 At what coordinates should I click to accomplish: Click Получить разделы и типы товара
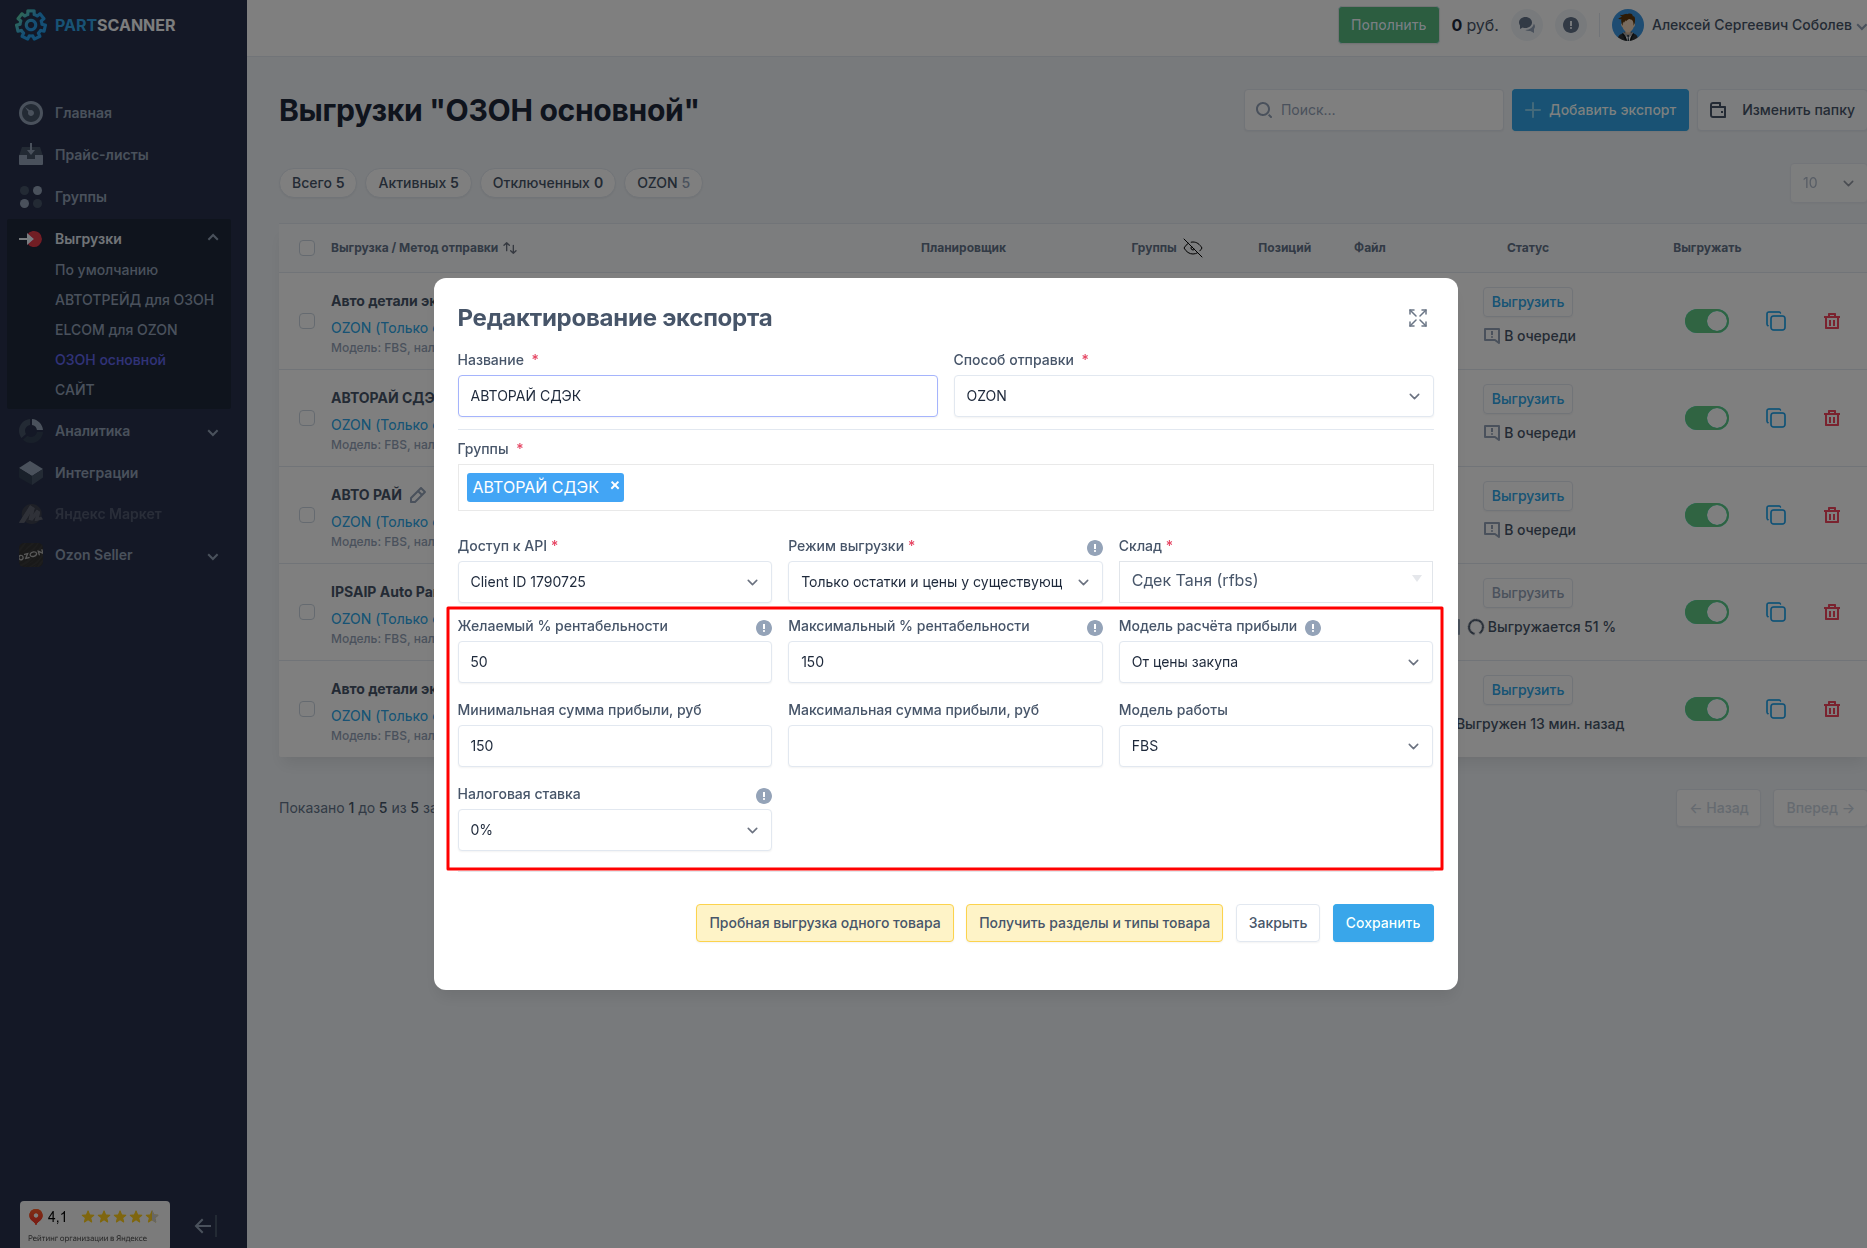click(x=1094, y=923)
